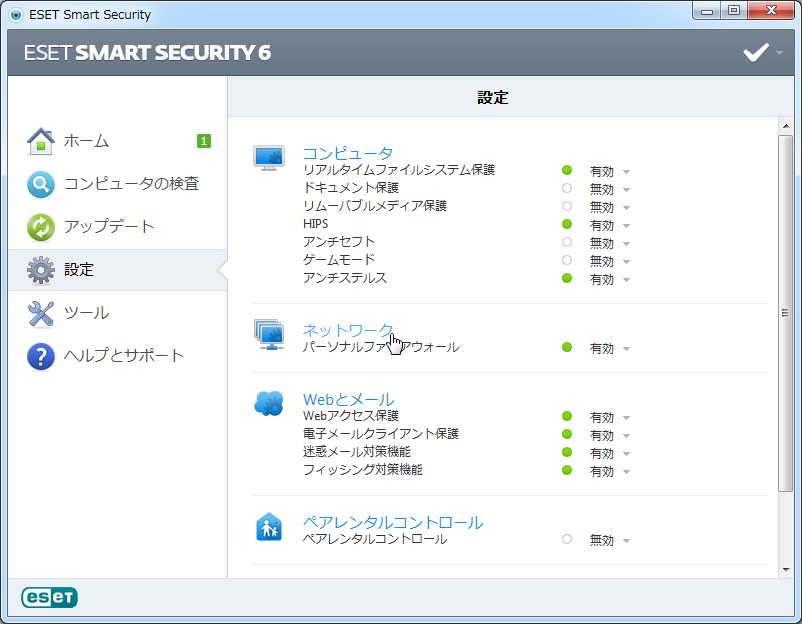Image resolution: width=802 pixels, height=624 pixels.
Task: Click the vertical scrollbar in settings panel
Action: 785,312
